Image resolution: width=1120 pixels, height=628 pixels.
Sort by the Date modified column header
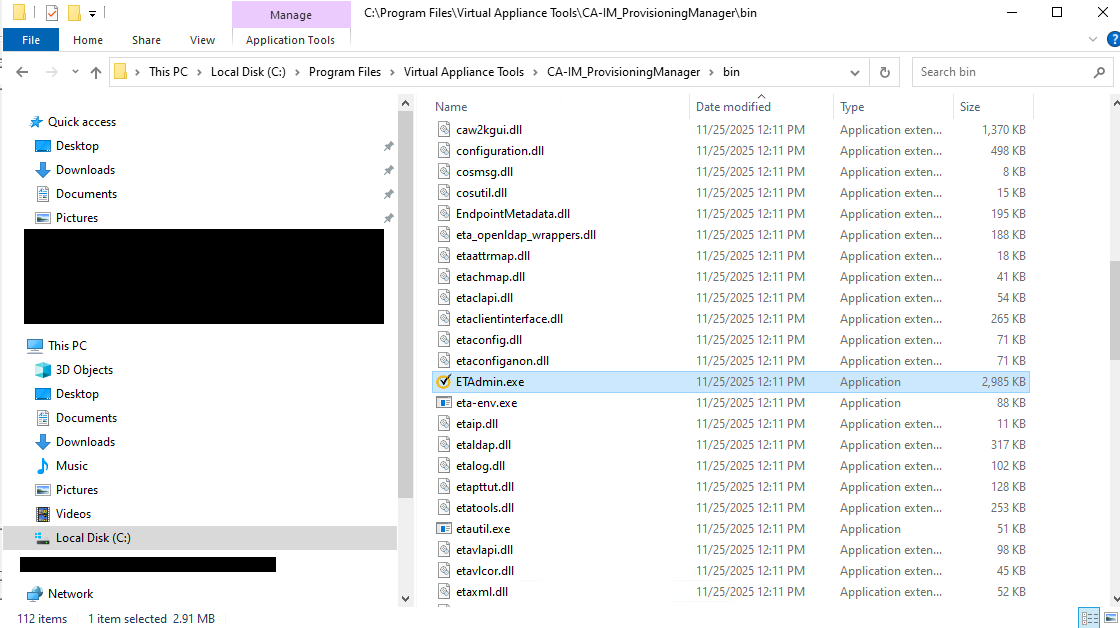[733, 107]
